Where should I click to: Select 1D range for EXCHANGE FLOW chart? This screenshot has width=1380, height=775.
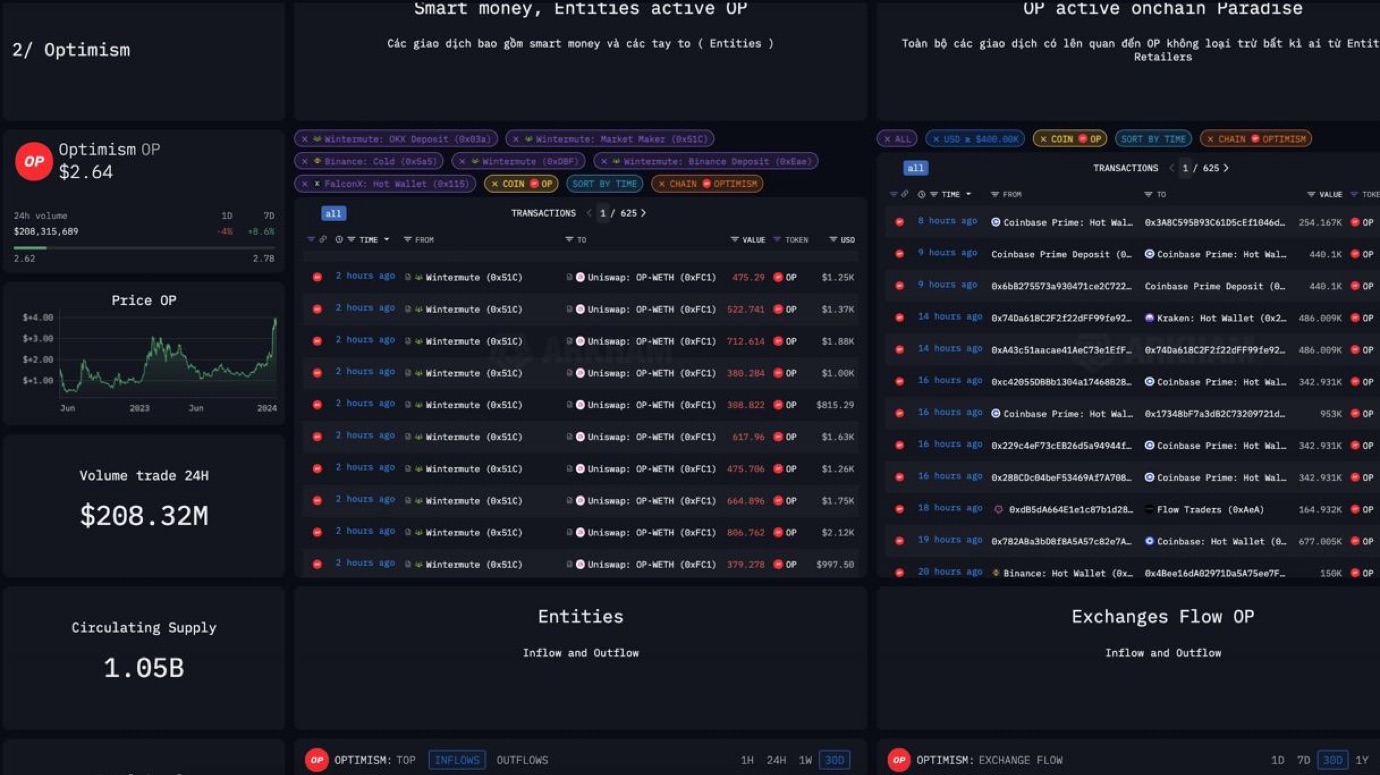(x=1277, y=760)
